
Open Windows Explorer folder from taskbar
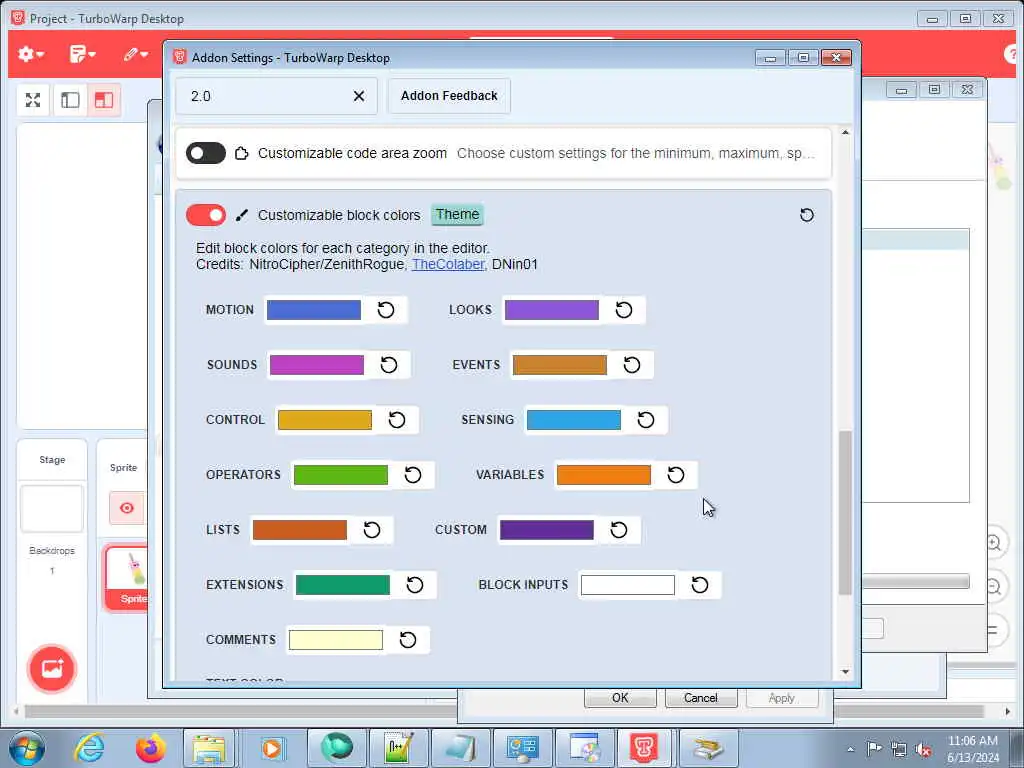(x=209, y=748)
